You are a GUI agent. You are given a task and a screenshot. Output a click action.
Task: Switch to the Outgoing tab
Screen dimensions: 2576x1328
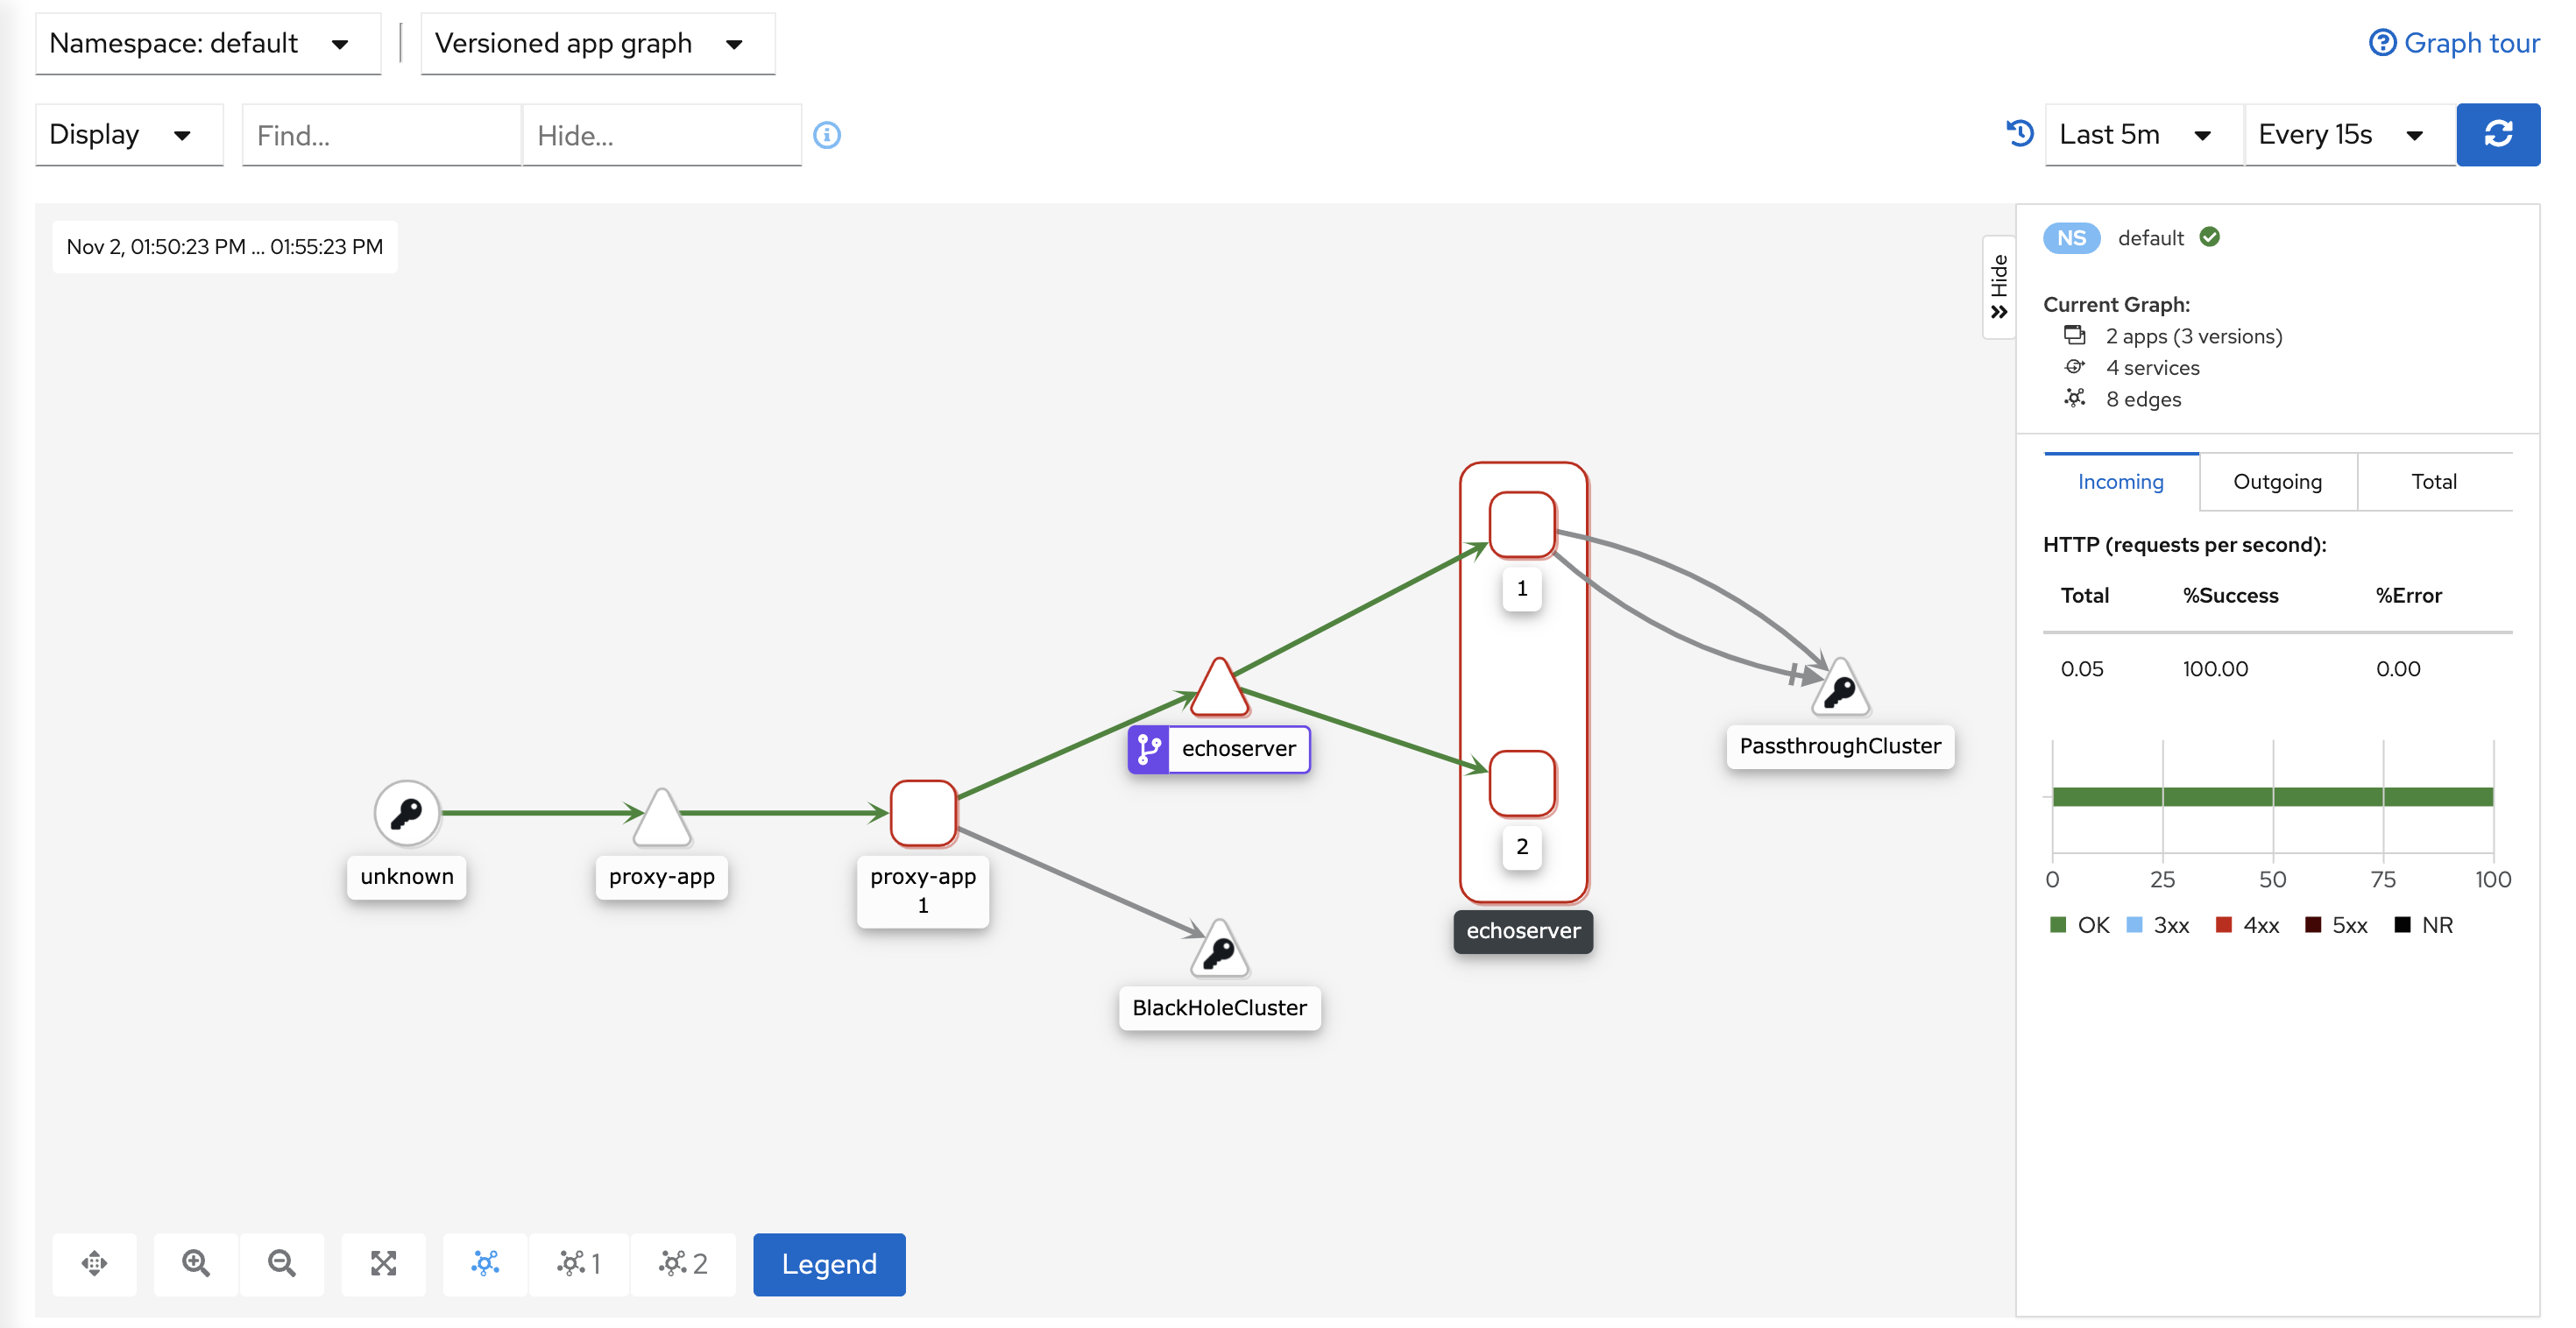tap(2277, 482)
